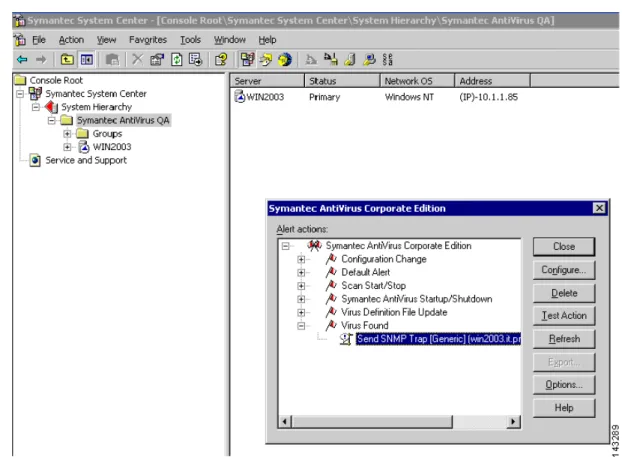Open the Tools menu

(x=190, y=40)
